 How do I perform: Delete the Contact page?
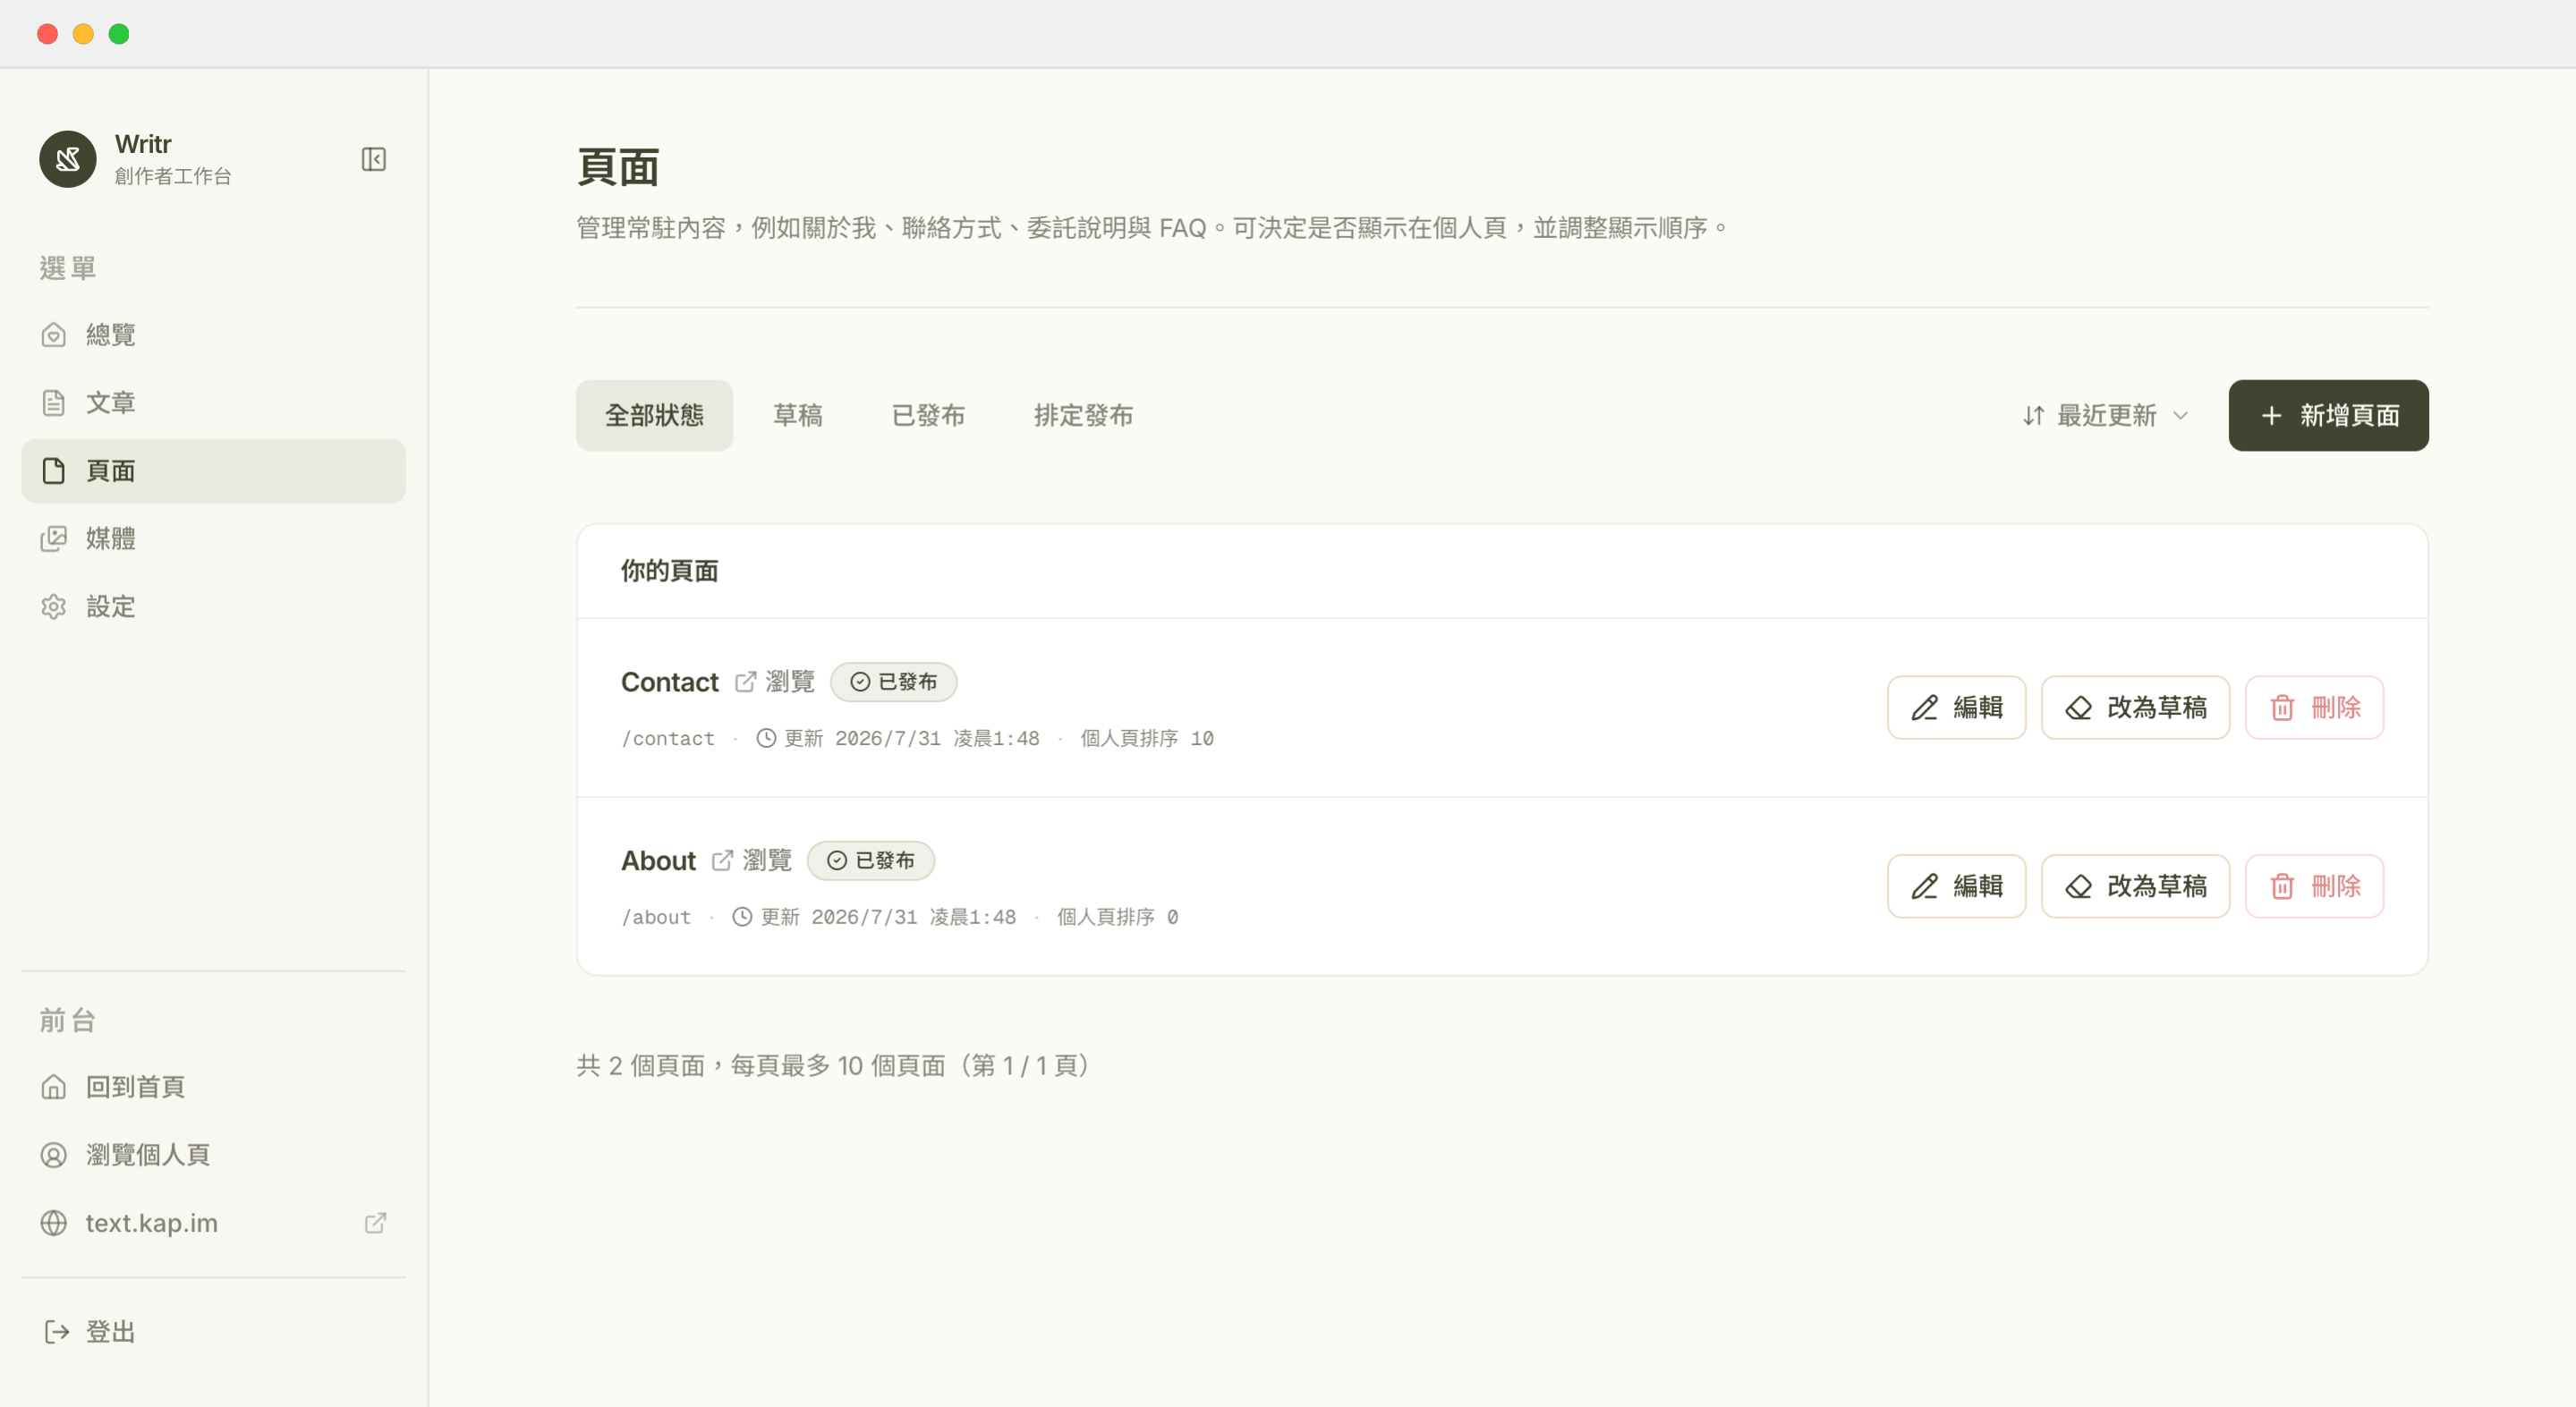[x=2314, y=707]
